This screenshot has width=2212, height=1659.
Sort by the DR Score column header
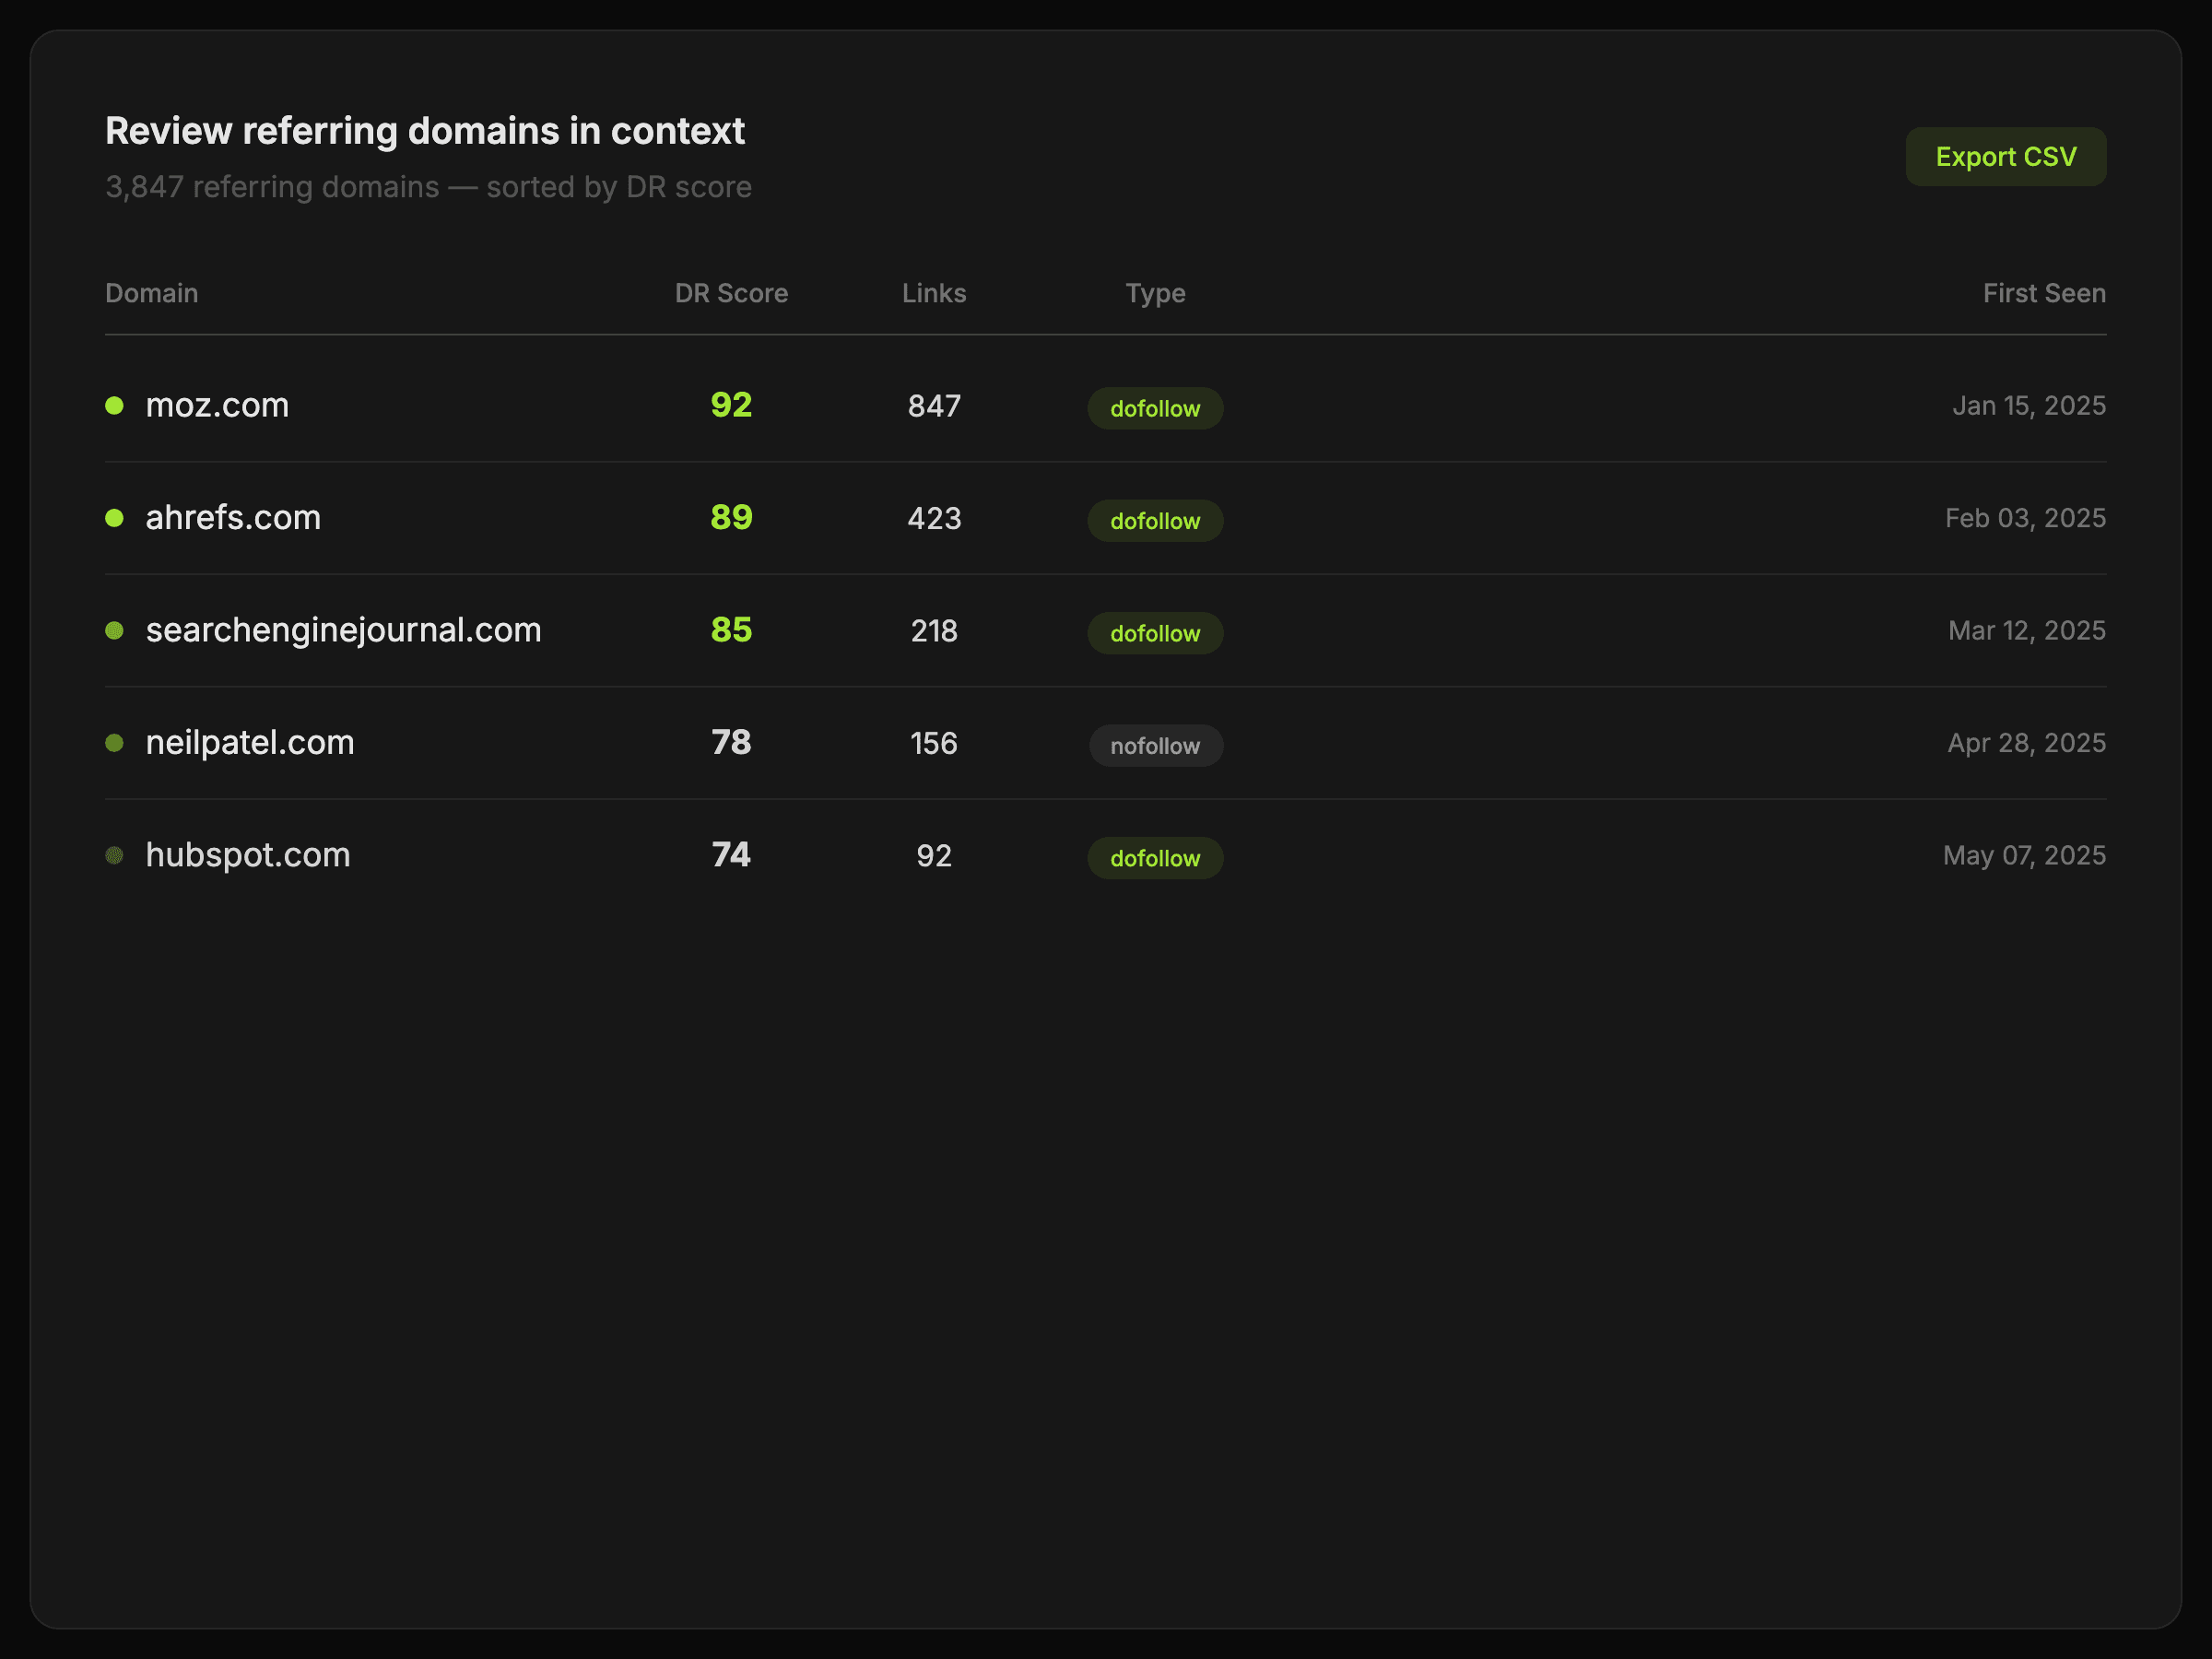click(x=731, y=293)
